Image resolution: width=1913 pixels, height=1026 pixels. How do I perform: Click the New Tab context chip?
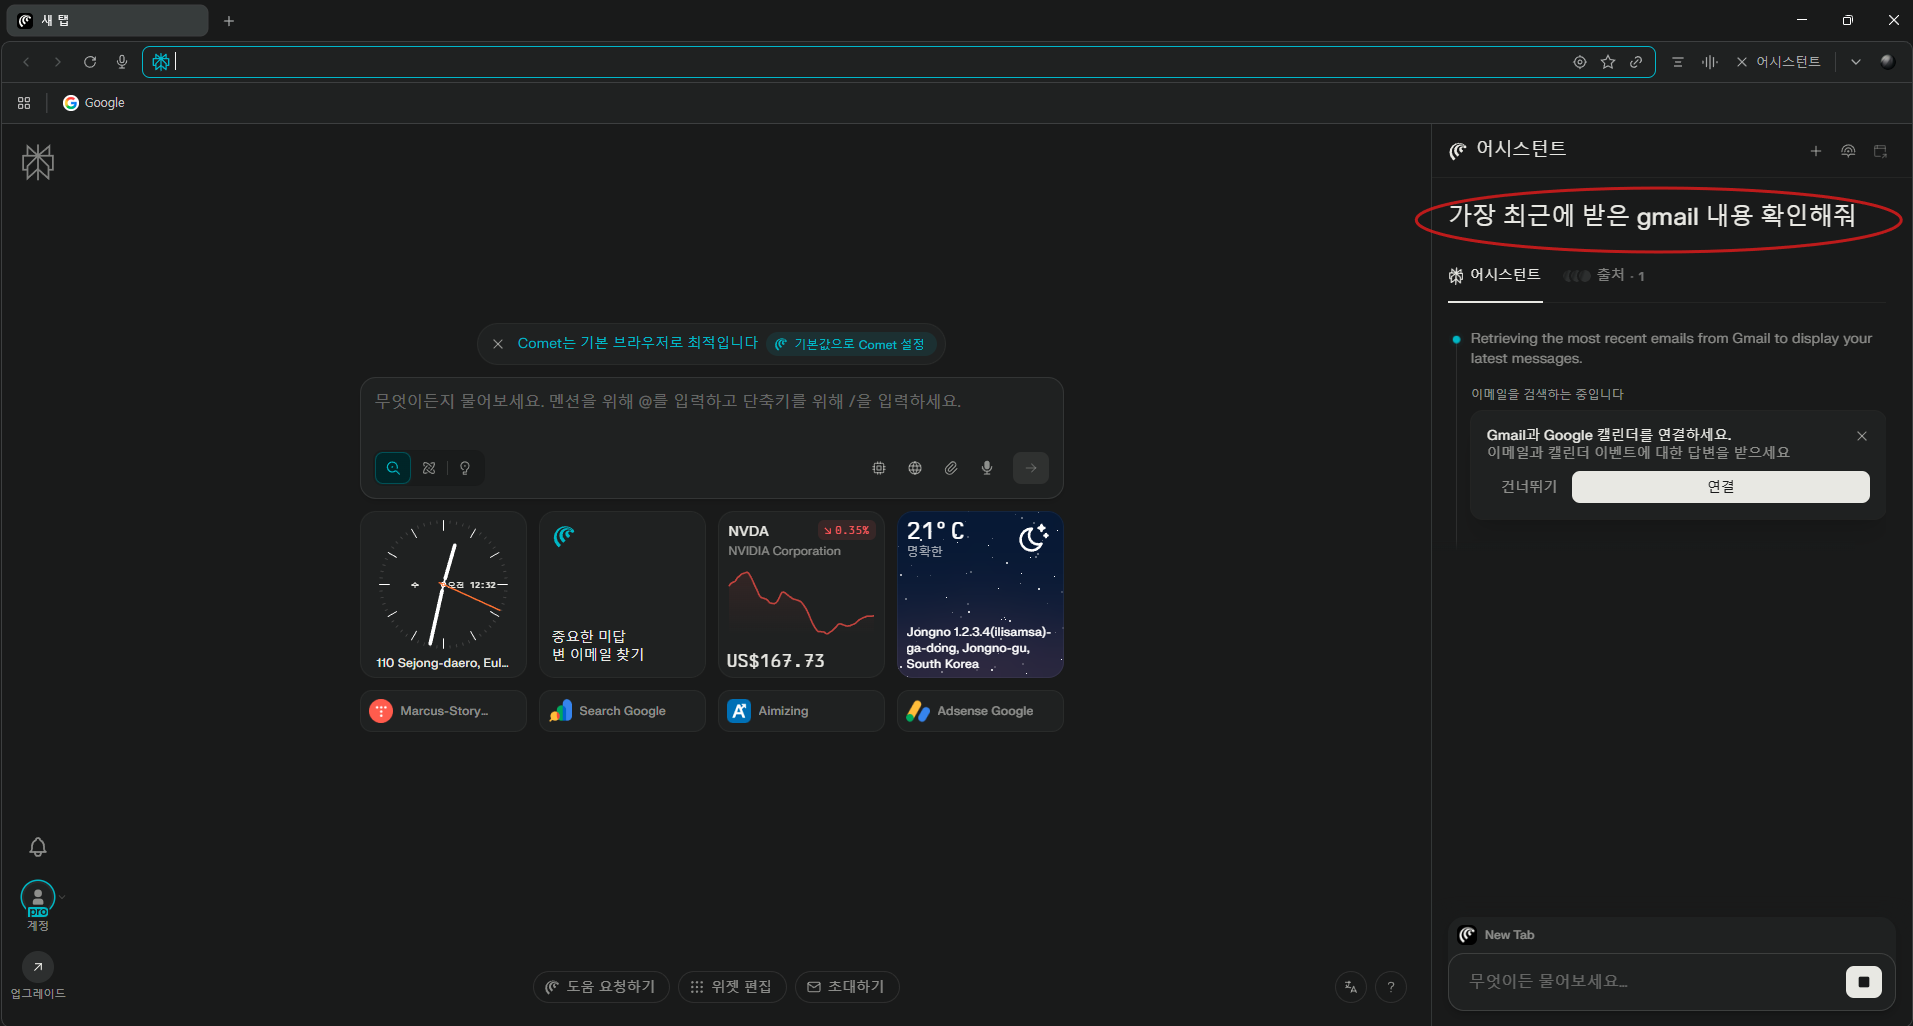coord(1498,935)
